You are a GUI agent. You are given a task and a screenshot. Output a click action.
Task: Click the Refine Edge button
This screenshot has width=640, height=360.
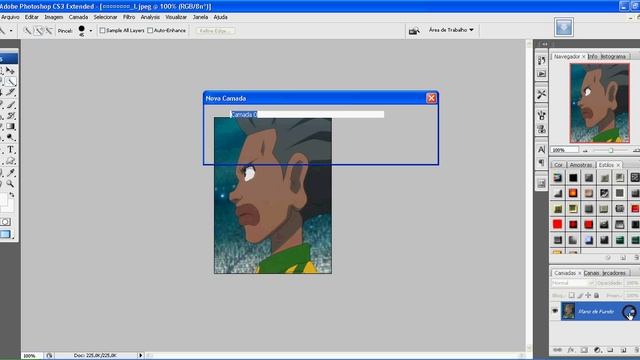pos(215,31)
